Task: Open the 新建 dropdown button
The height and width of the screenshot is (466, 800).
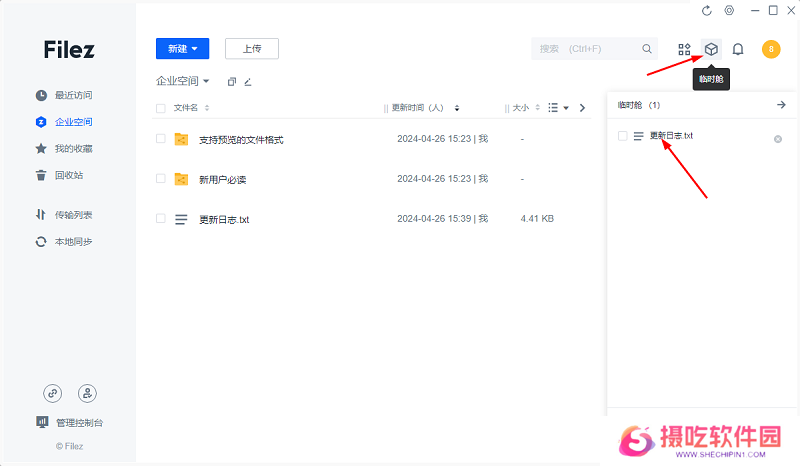Action: point(183,48)
